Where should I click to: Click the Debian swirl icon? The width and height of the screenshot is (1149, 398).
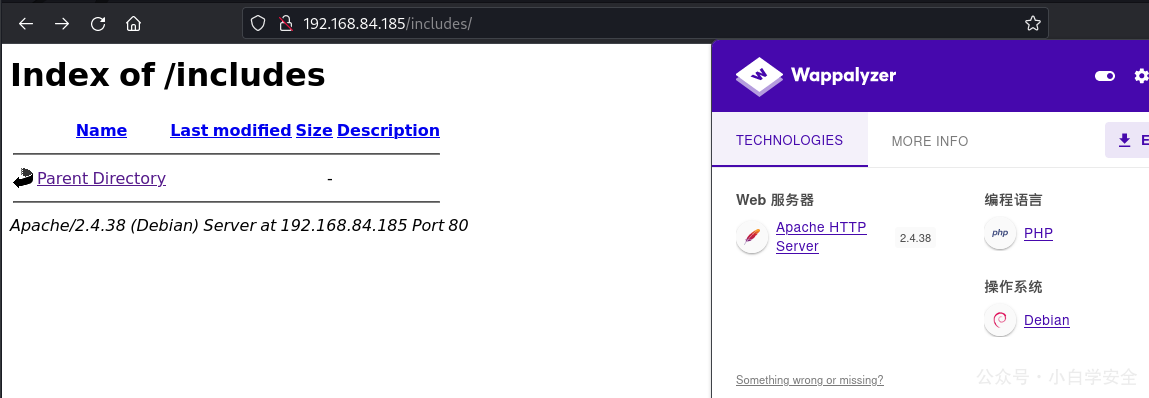point(1000,320)
